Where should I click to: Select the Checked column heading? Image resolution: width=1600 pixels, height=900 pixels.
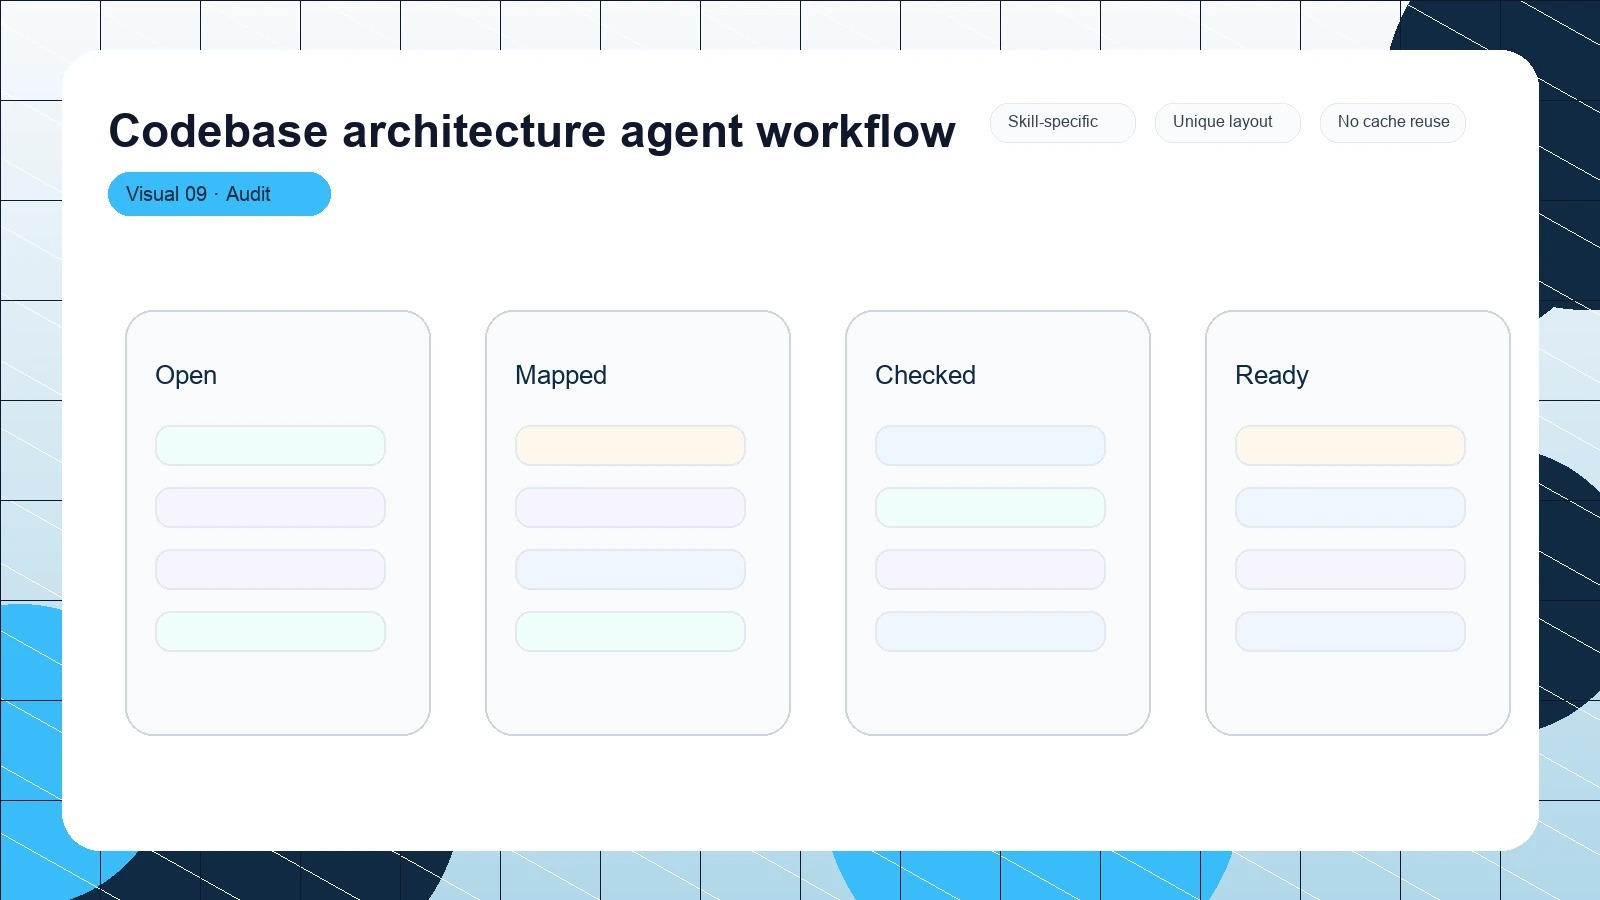click(925, 375)
